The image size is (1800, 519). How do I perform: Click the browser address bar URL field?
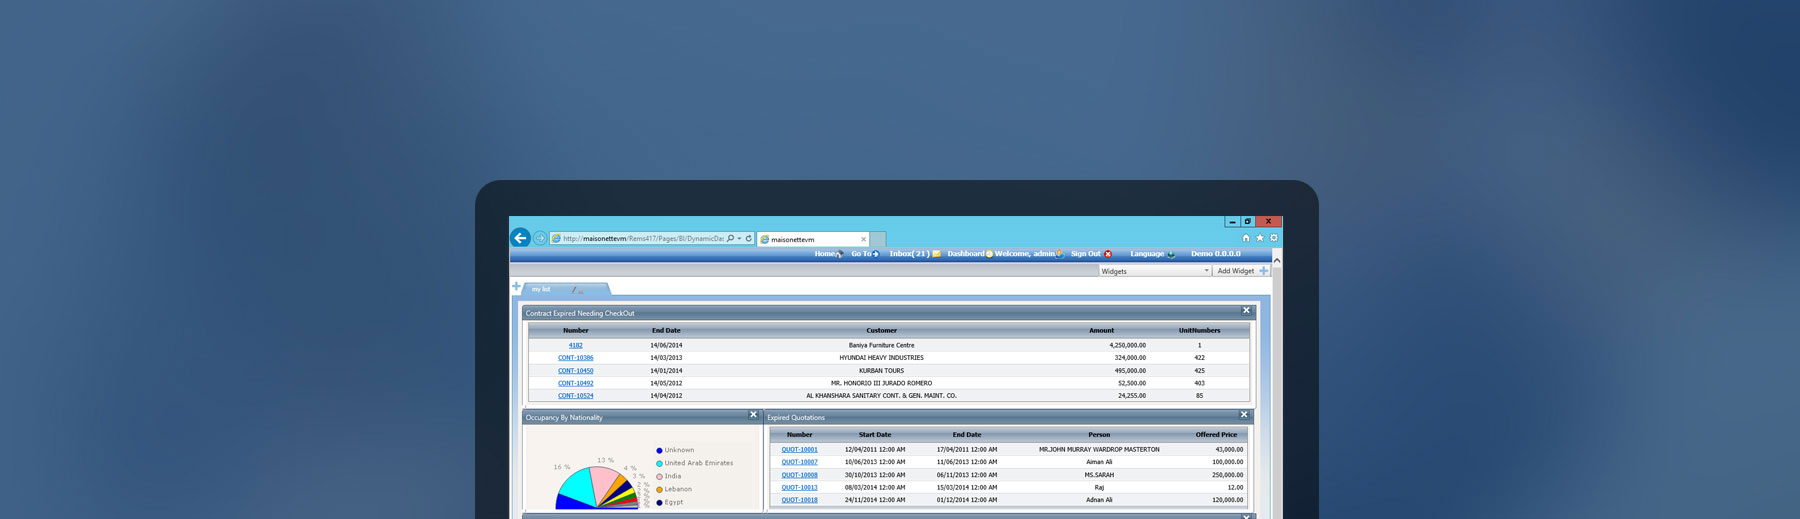tap(640, 239)
